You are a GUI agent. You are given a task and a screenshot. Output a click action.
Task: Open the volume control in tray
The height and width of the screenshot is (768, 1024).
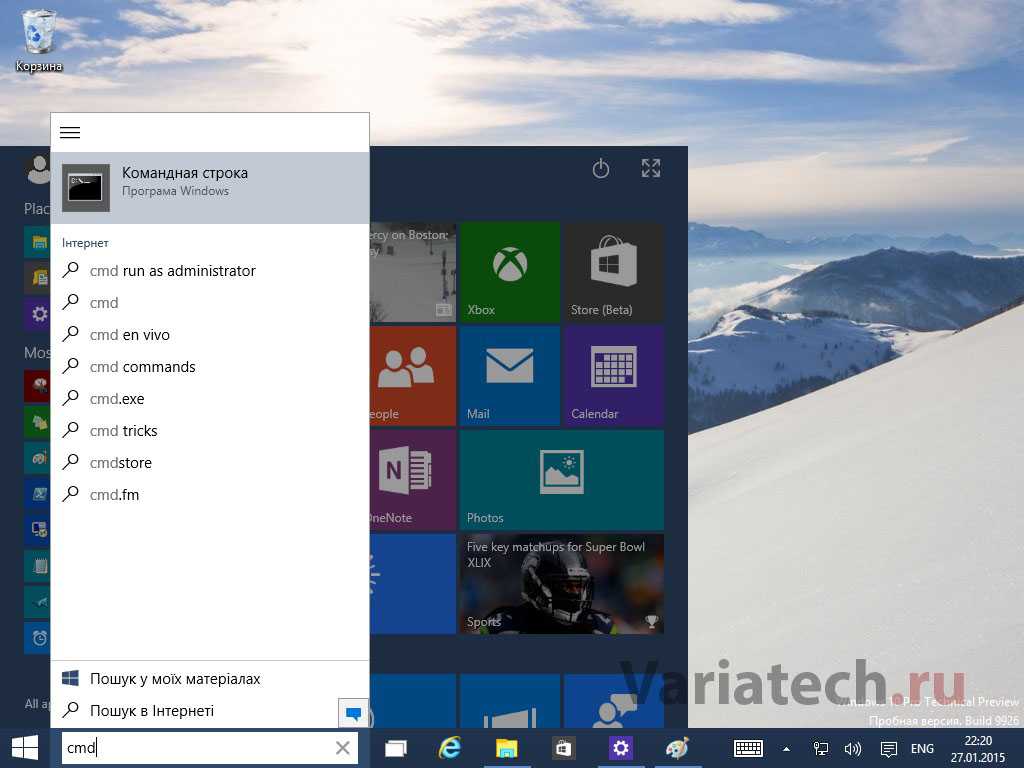pyautogui.click(x=853, y=749)
